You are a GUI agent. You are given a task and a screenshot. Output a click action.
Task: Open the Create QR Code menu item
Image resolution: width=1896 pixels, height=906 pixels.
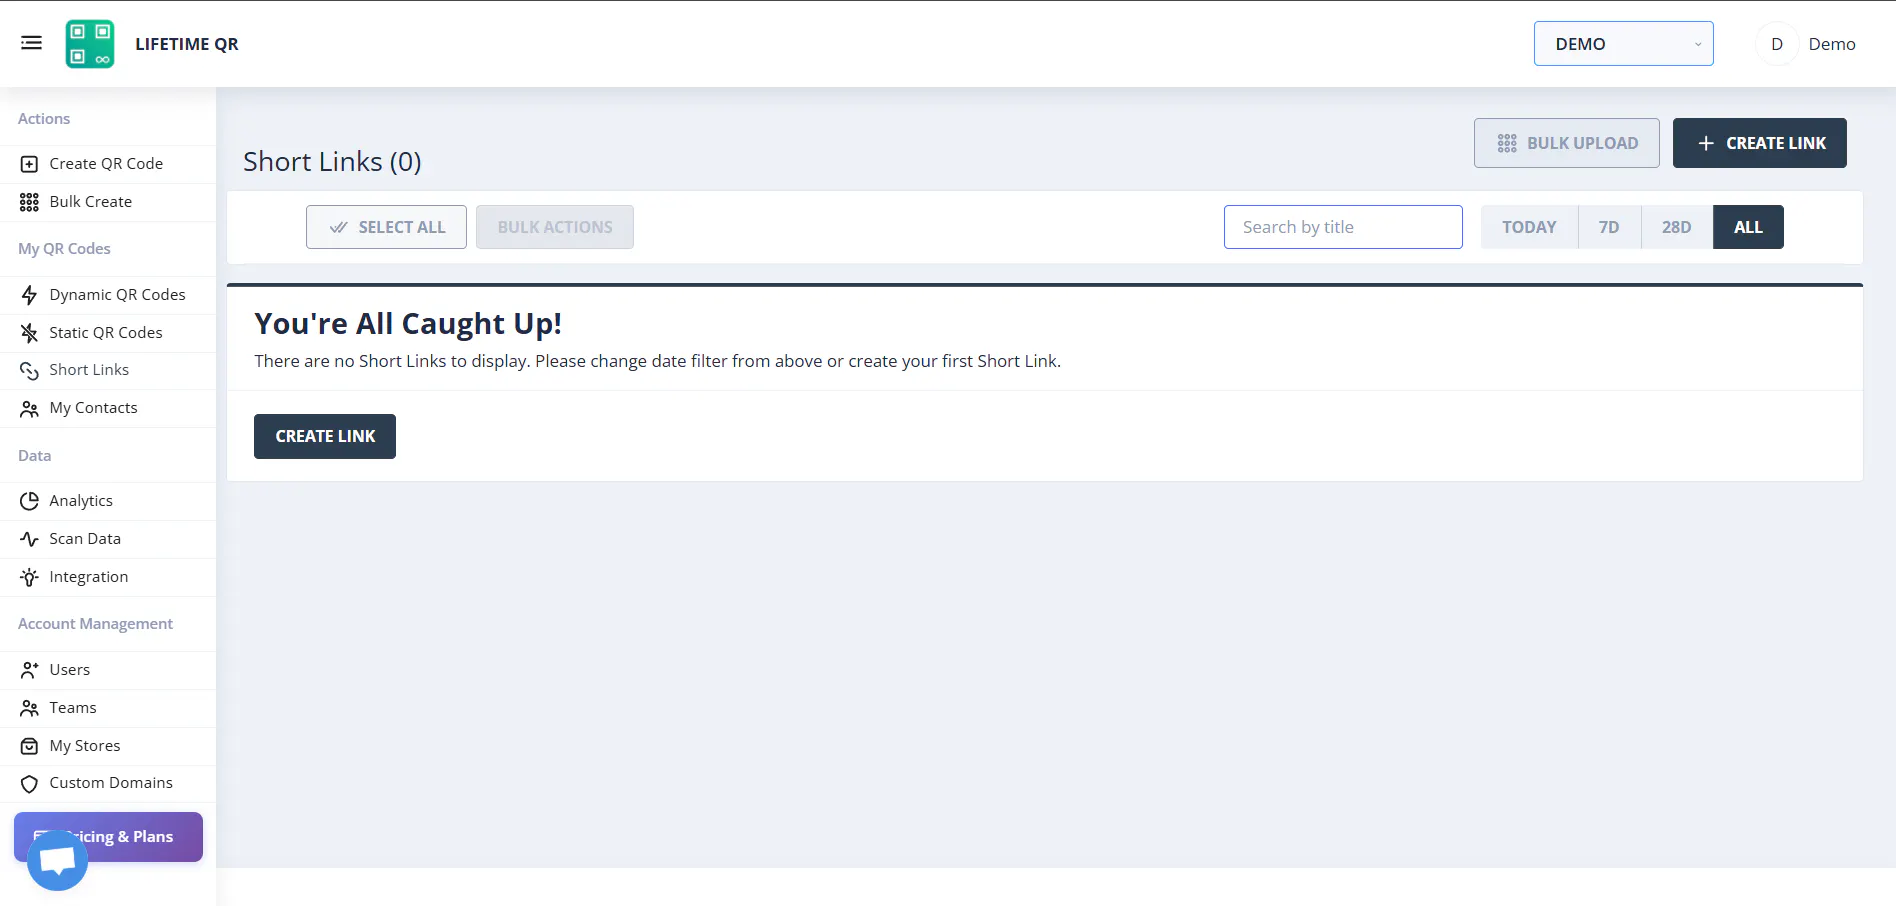108,164
